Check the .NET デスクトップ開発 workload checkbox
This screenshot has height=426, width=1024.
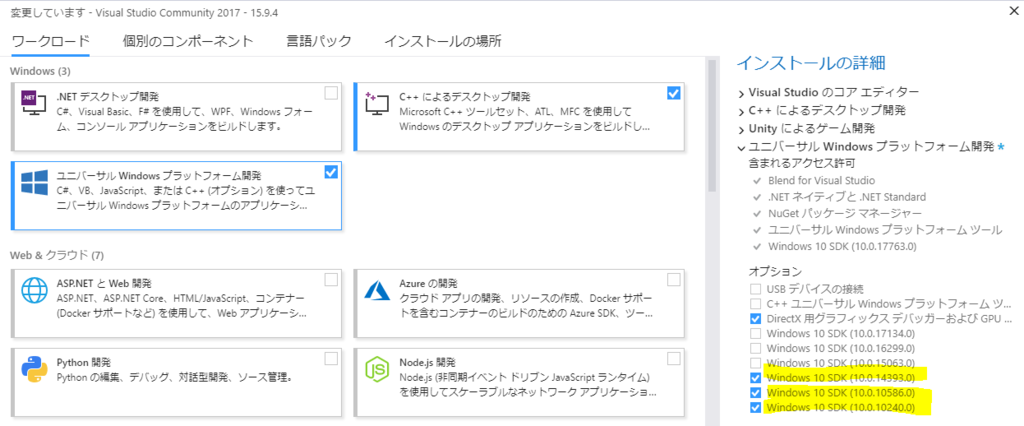click(331, 93)
